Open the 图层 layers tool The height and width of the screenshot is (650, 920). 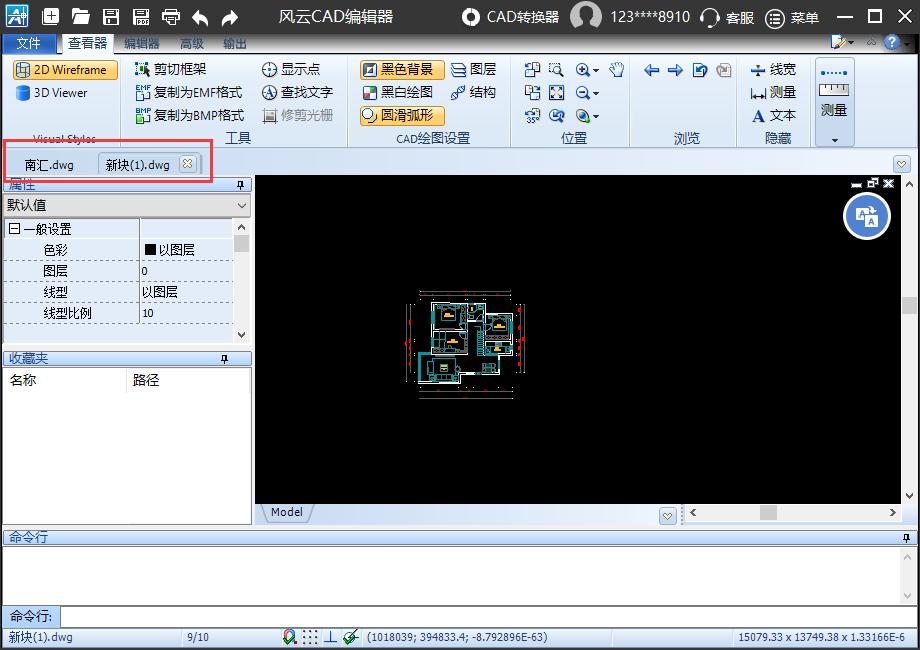[473, 70]
